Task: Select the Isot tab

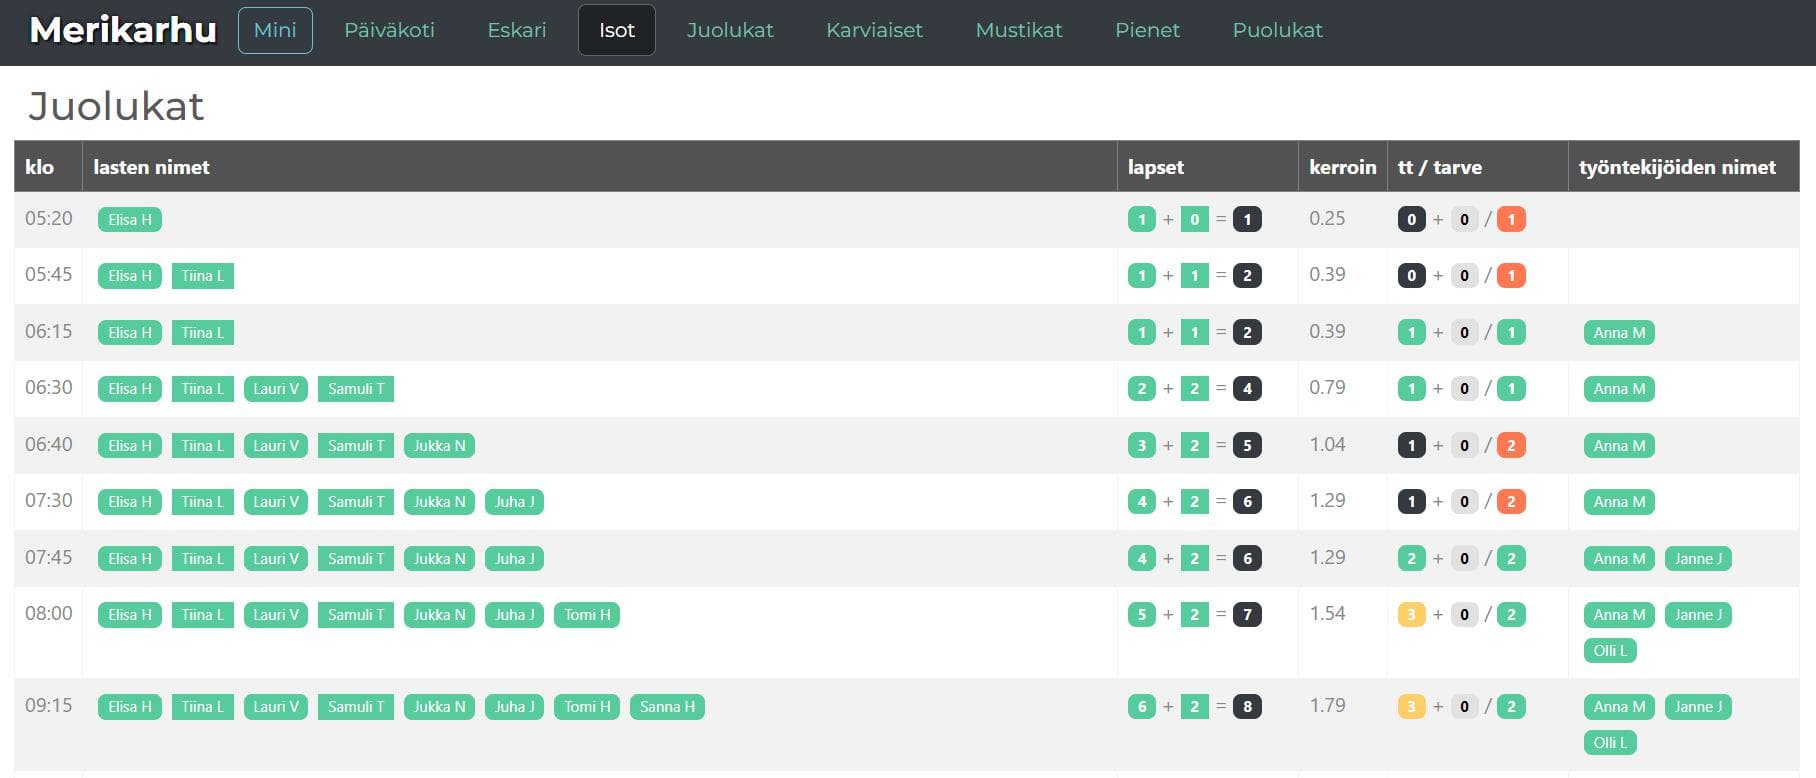Action: (616, 31)
